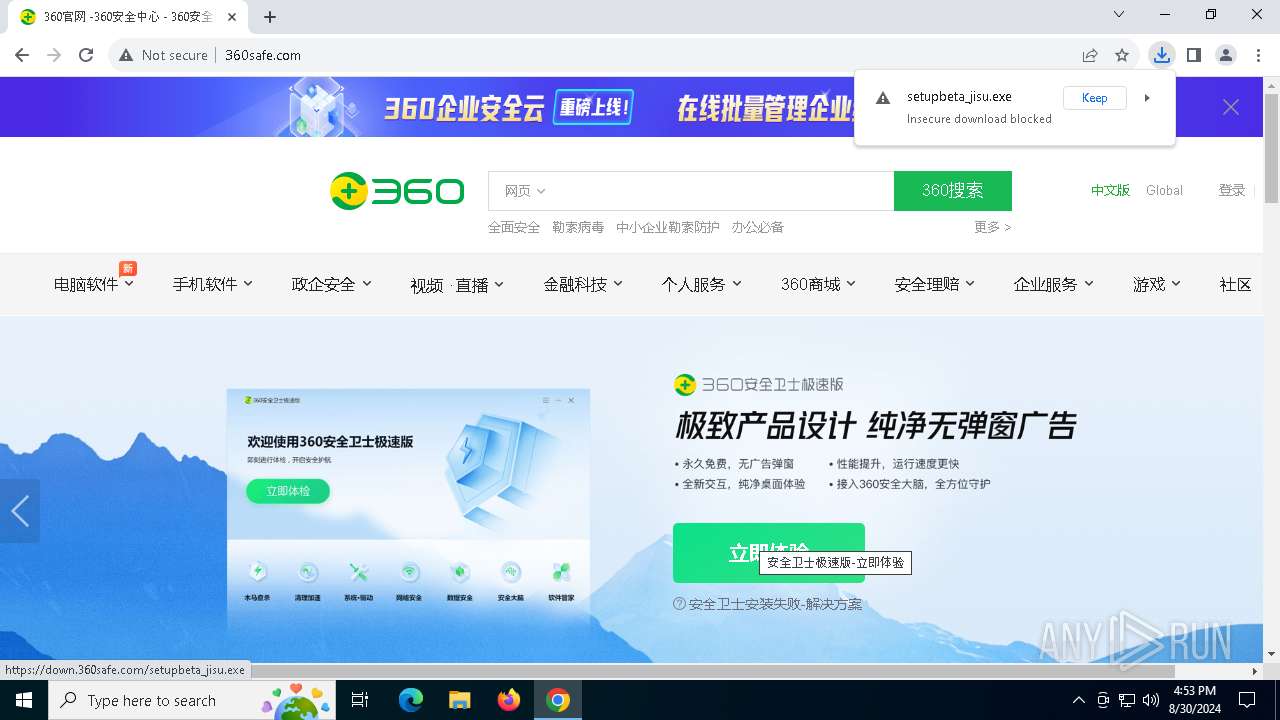The image size is (1280, 720).
Task: Open the 办公必备 link
Action: [x=757, y=227]
